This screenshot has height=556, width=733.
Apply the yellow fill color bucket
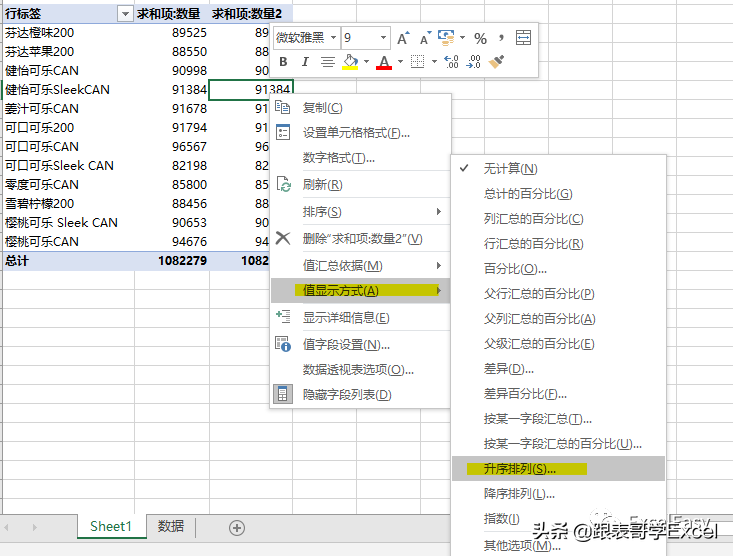coord(350,62)
